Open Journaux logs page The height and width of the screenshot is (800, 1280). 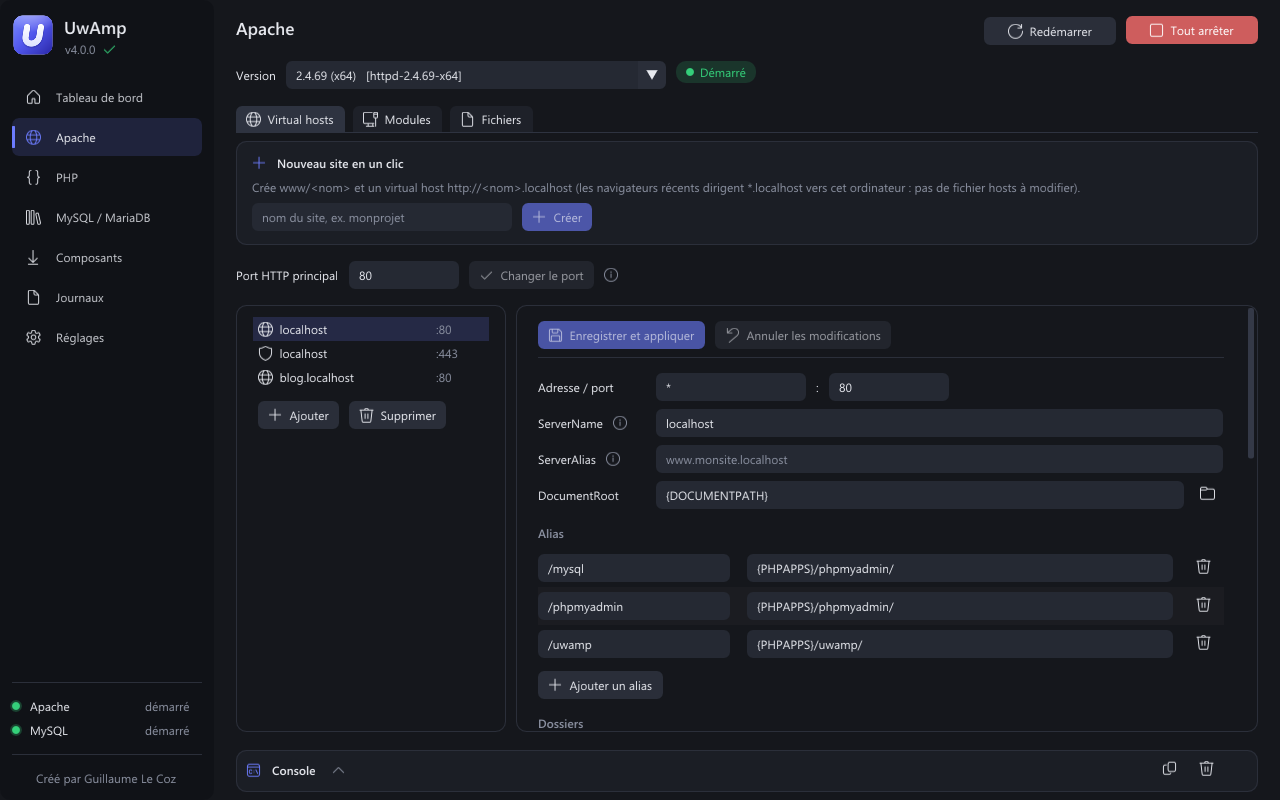(x=107, y=298)
